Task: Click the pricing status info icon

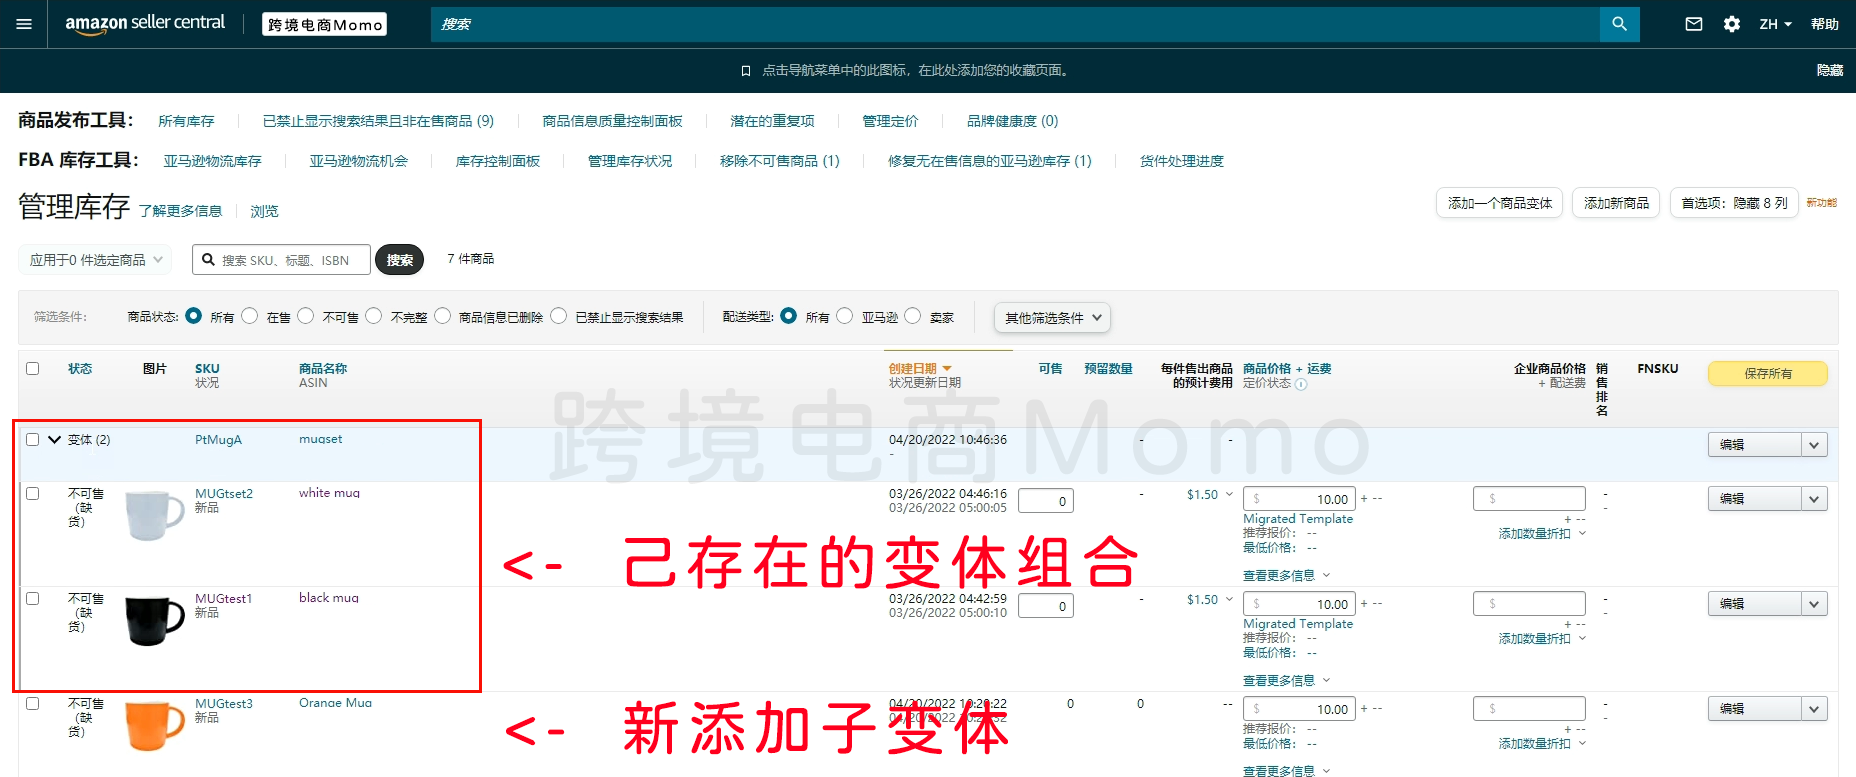Action: (x=1301, y=384)
